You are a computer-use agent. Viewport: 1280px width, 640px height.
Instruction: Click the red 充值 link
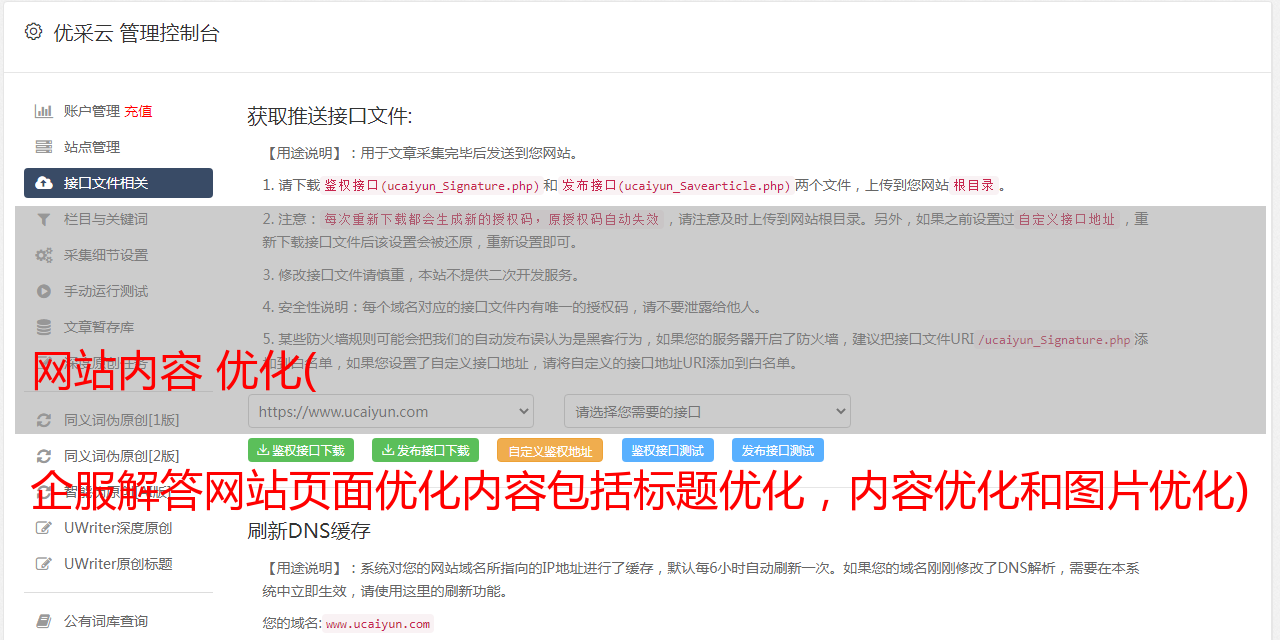[x=138, y=111]
